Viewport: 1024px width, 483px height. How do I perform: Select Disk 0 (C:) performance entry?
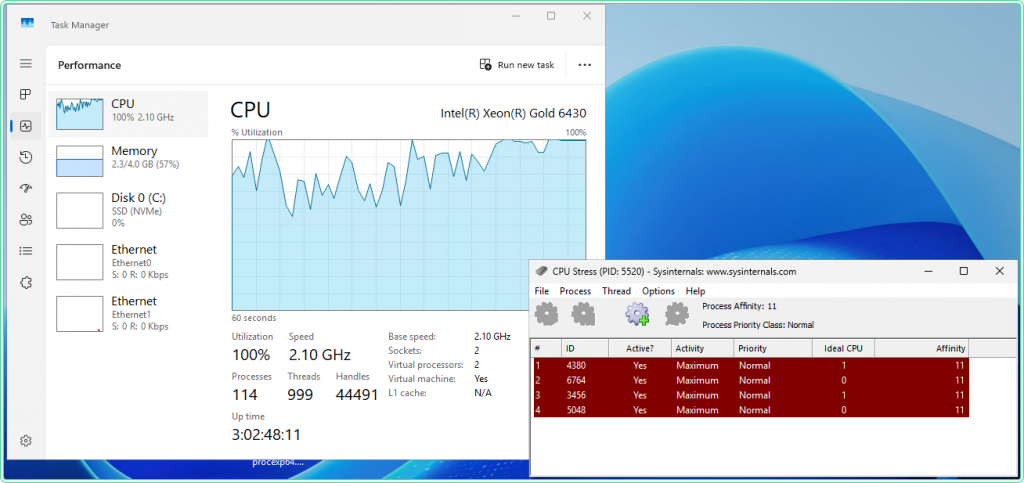click(129, 210)
